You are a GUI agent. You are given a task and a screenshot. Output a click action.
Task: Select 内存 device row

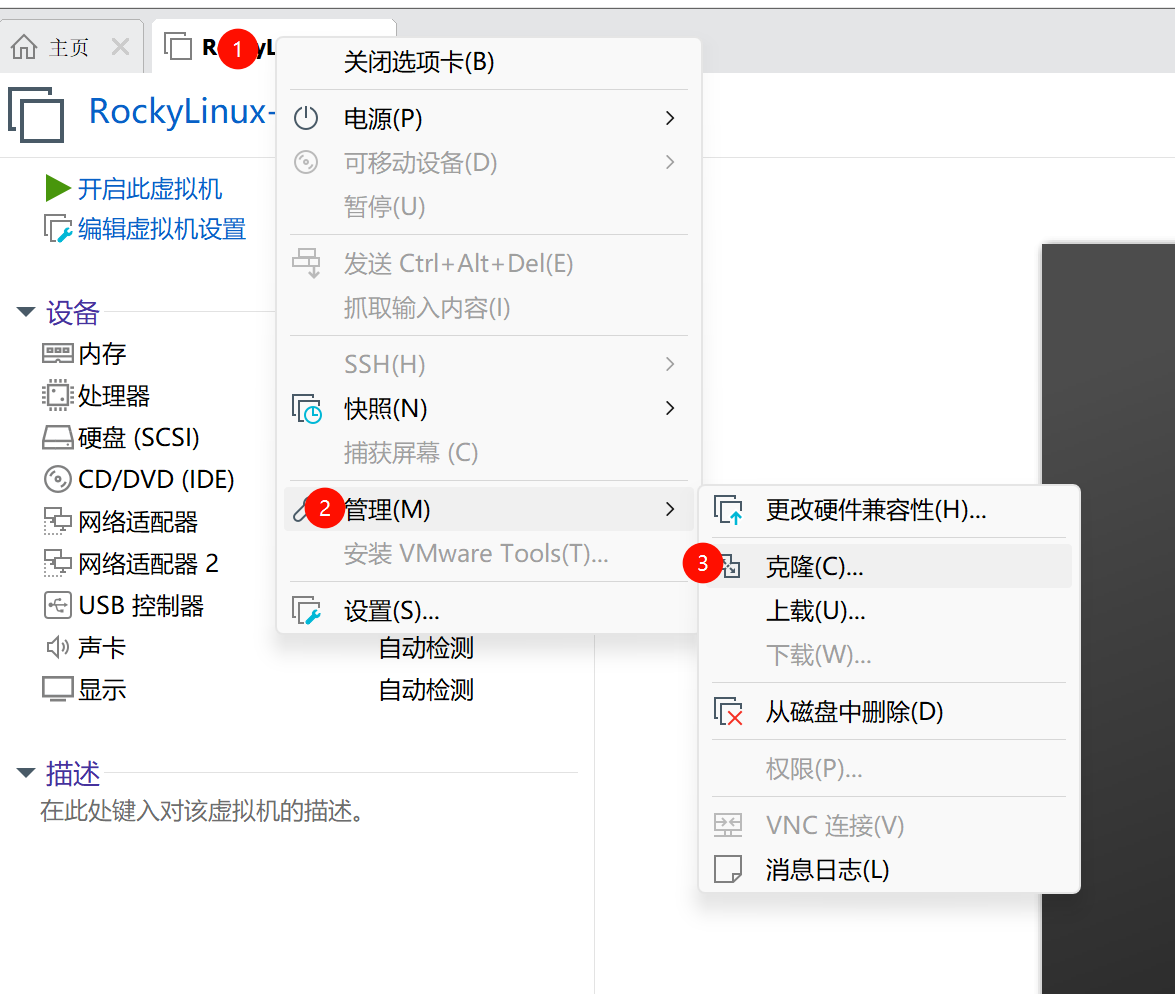(x=102, y=354)
